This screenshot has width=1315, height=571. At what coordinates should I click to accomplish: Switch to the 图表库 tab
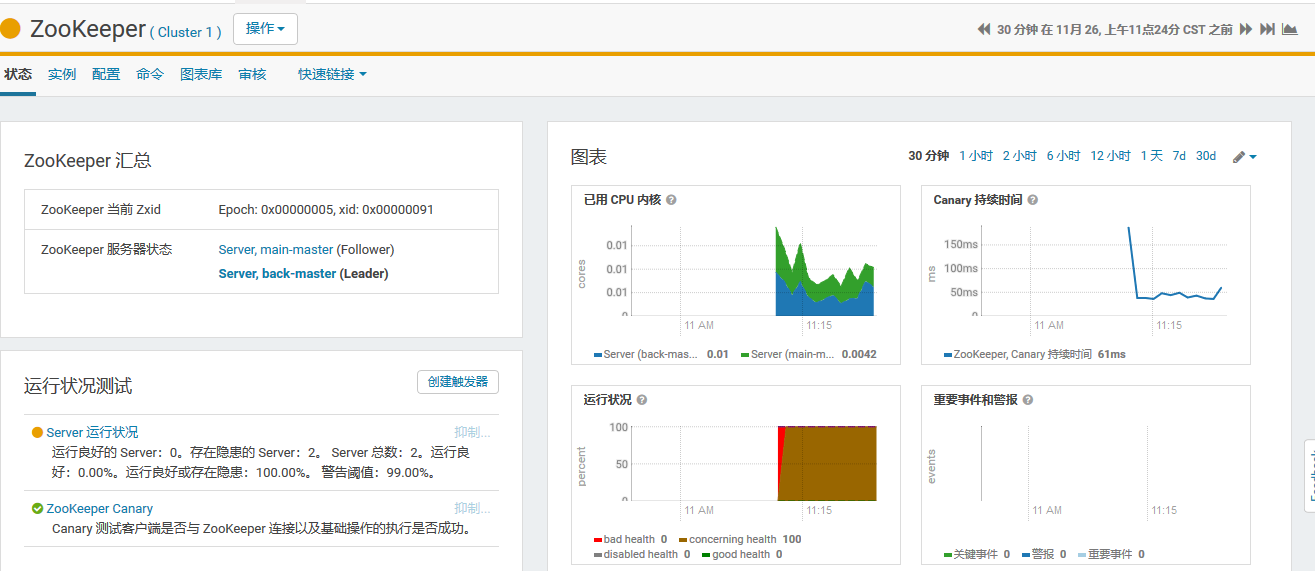(x=201, y=74)
